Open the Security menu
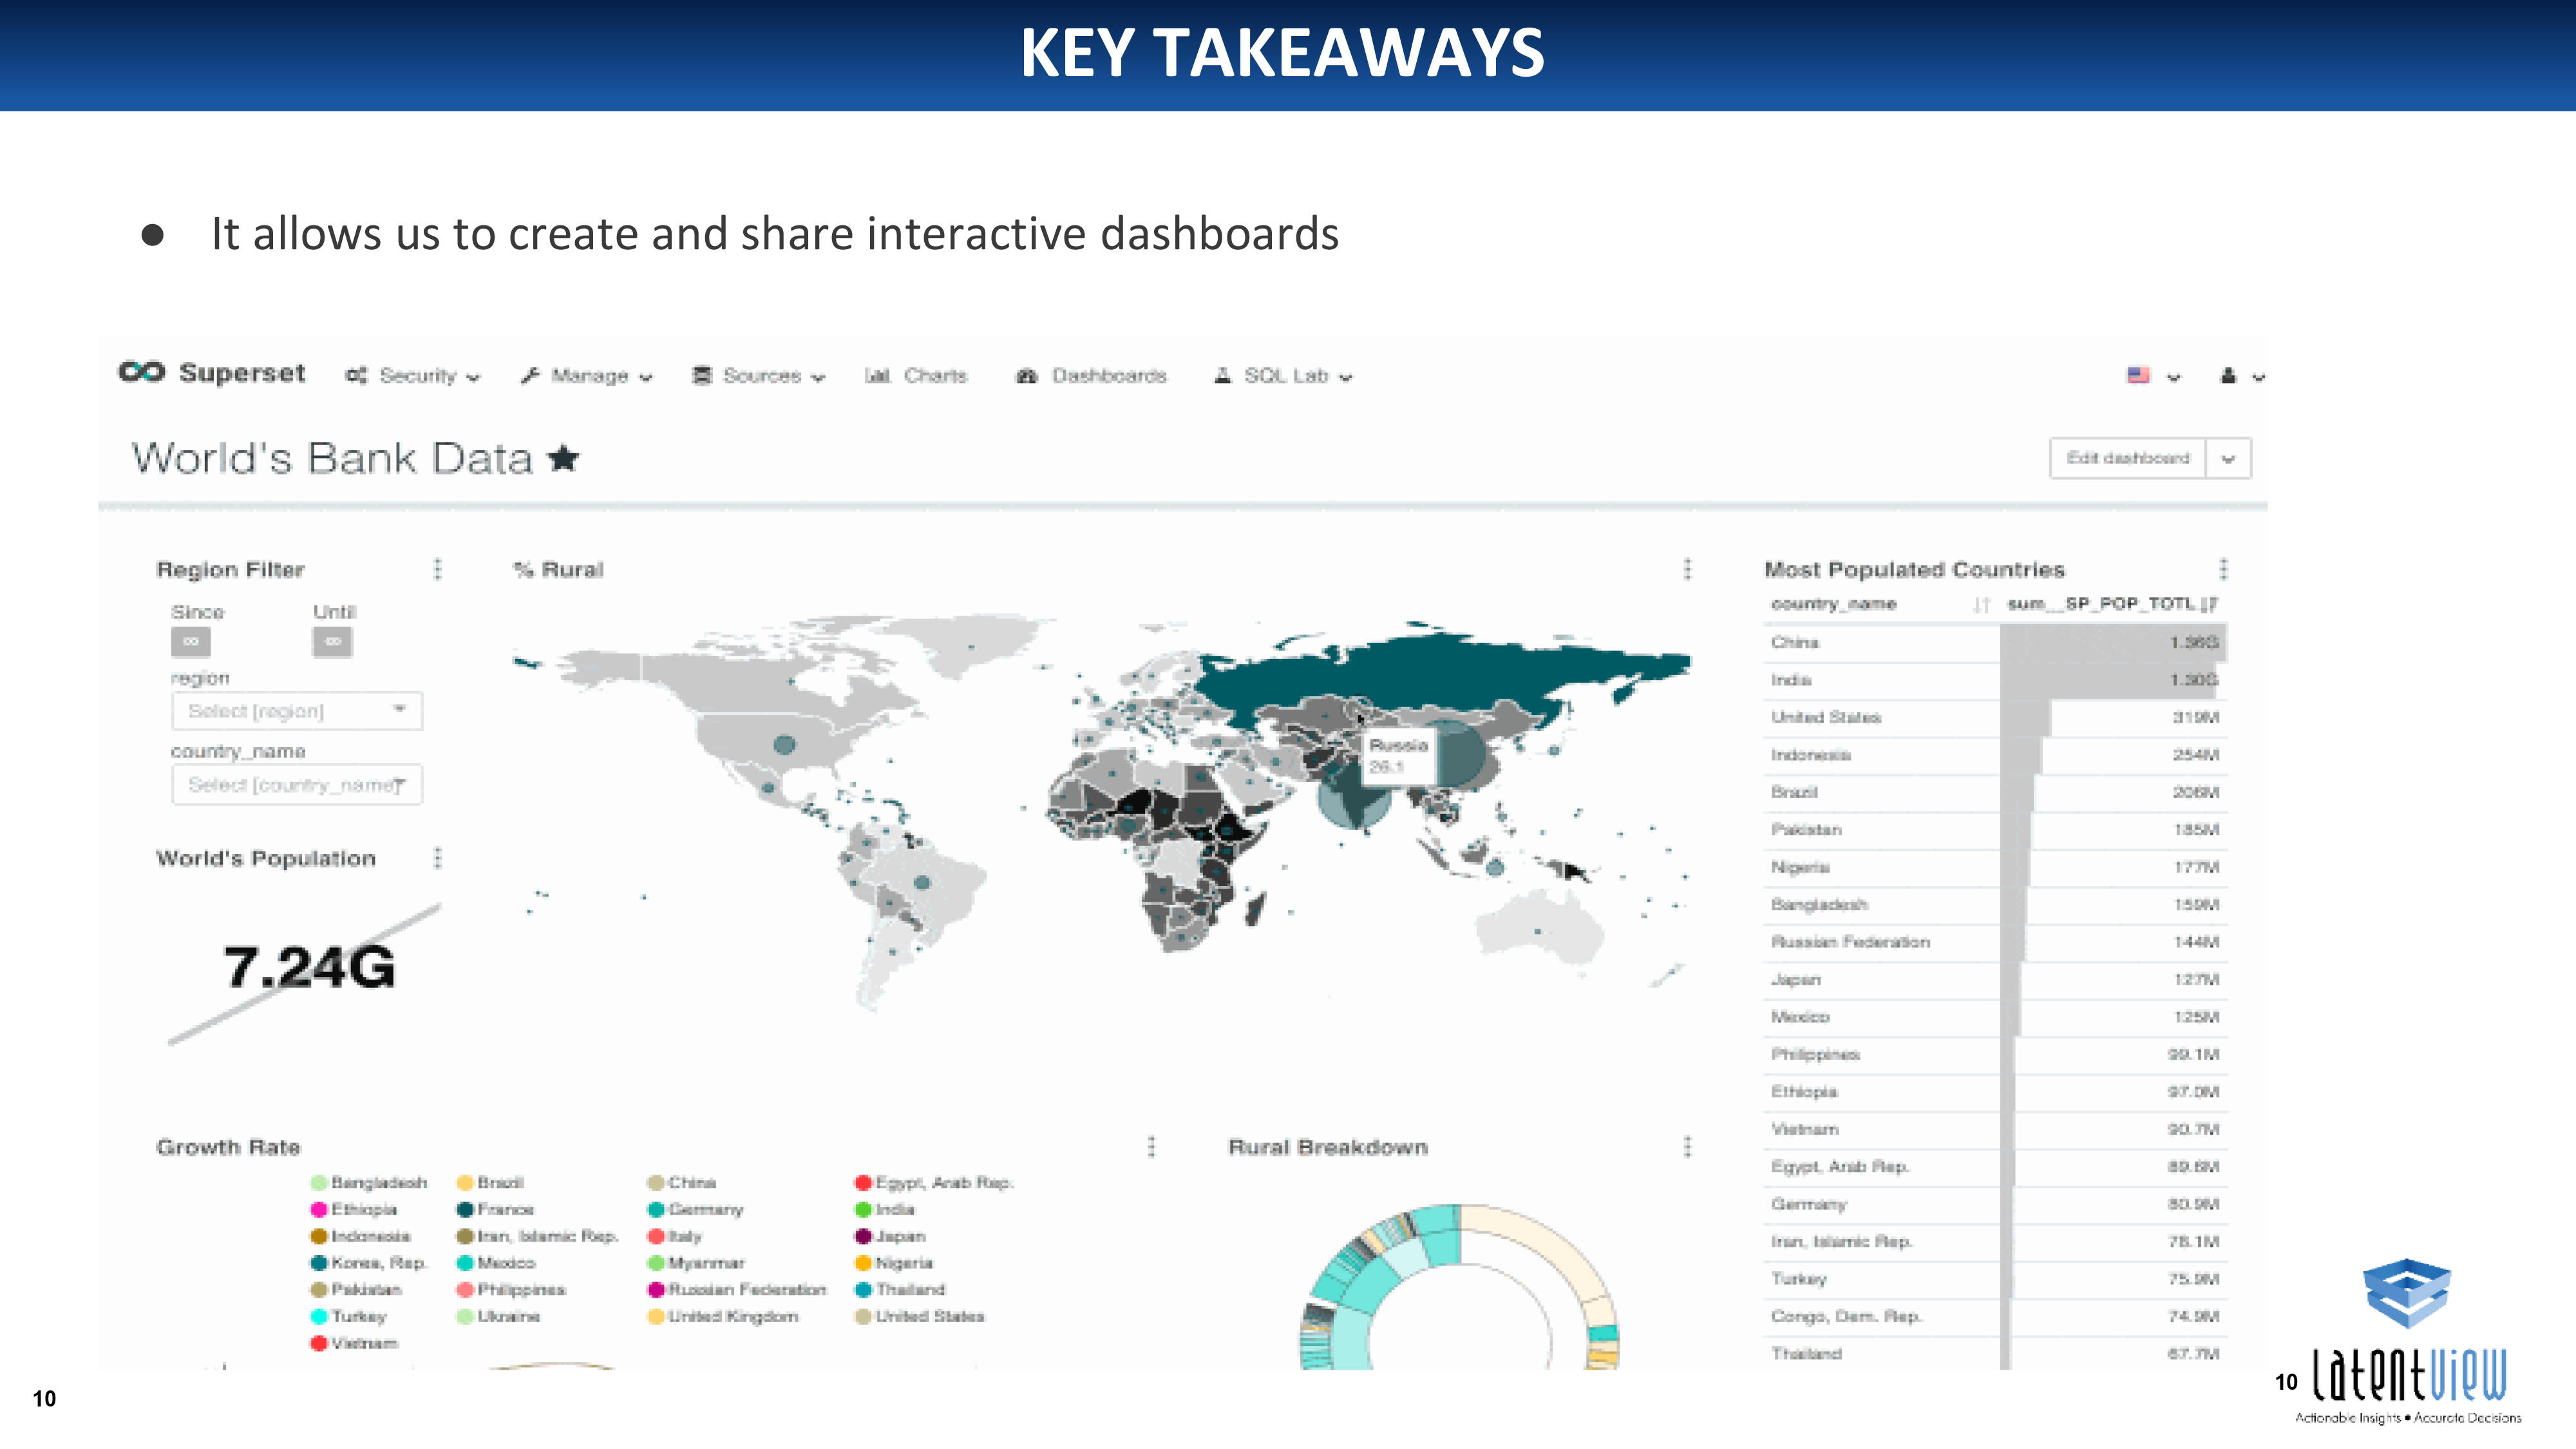The height and width of the screenshot is (1449, 2576). click(x=413, y=376)
